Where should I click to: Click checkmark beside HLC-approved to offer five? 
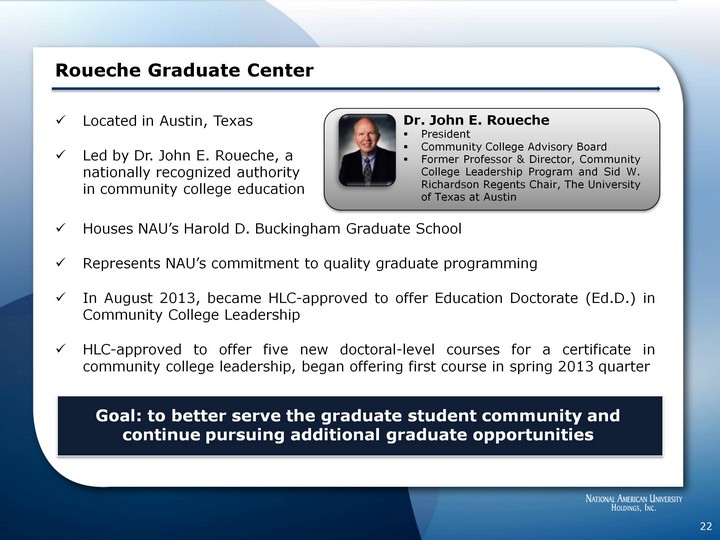click(60, 349)
